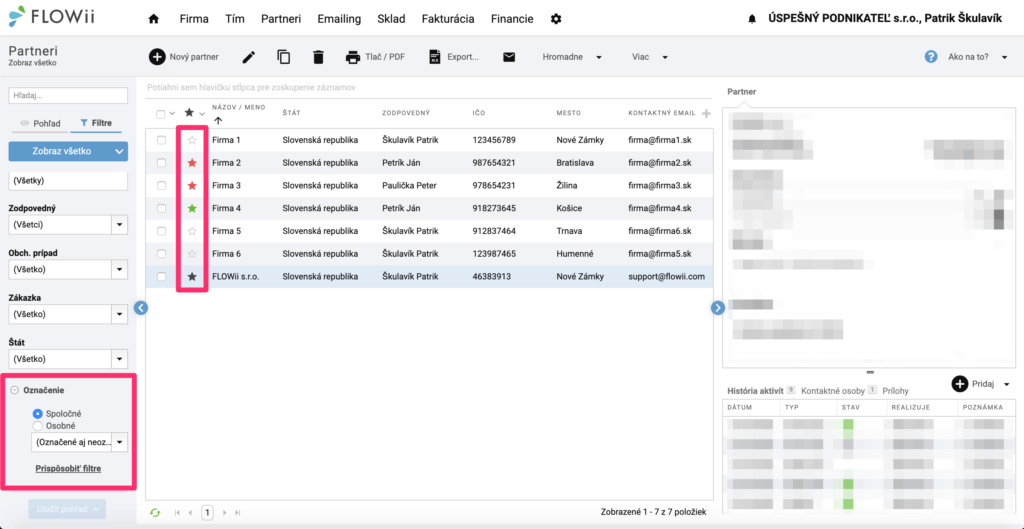Open the Sklad menu
The height and width of the screenshot is (529, 1024).
pyautogui.click(x=392, y=19)
